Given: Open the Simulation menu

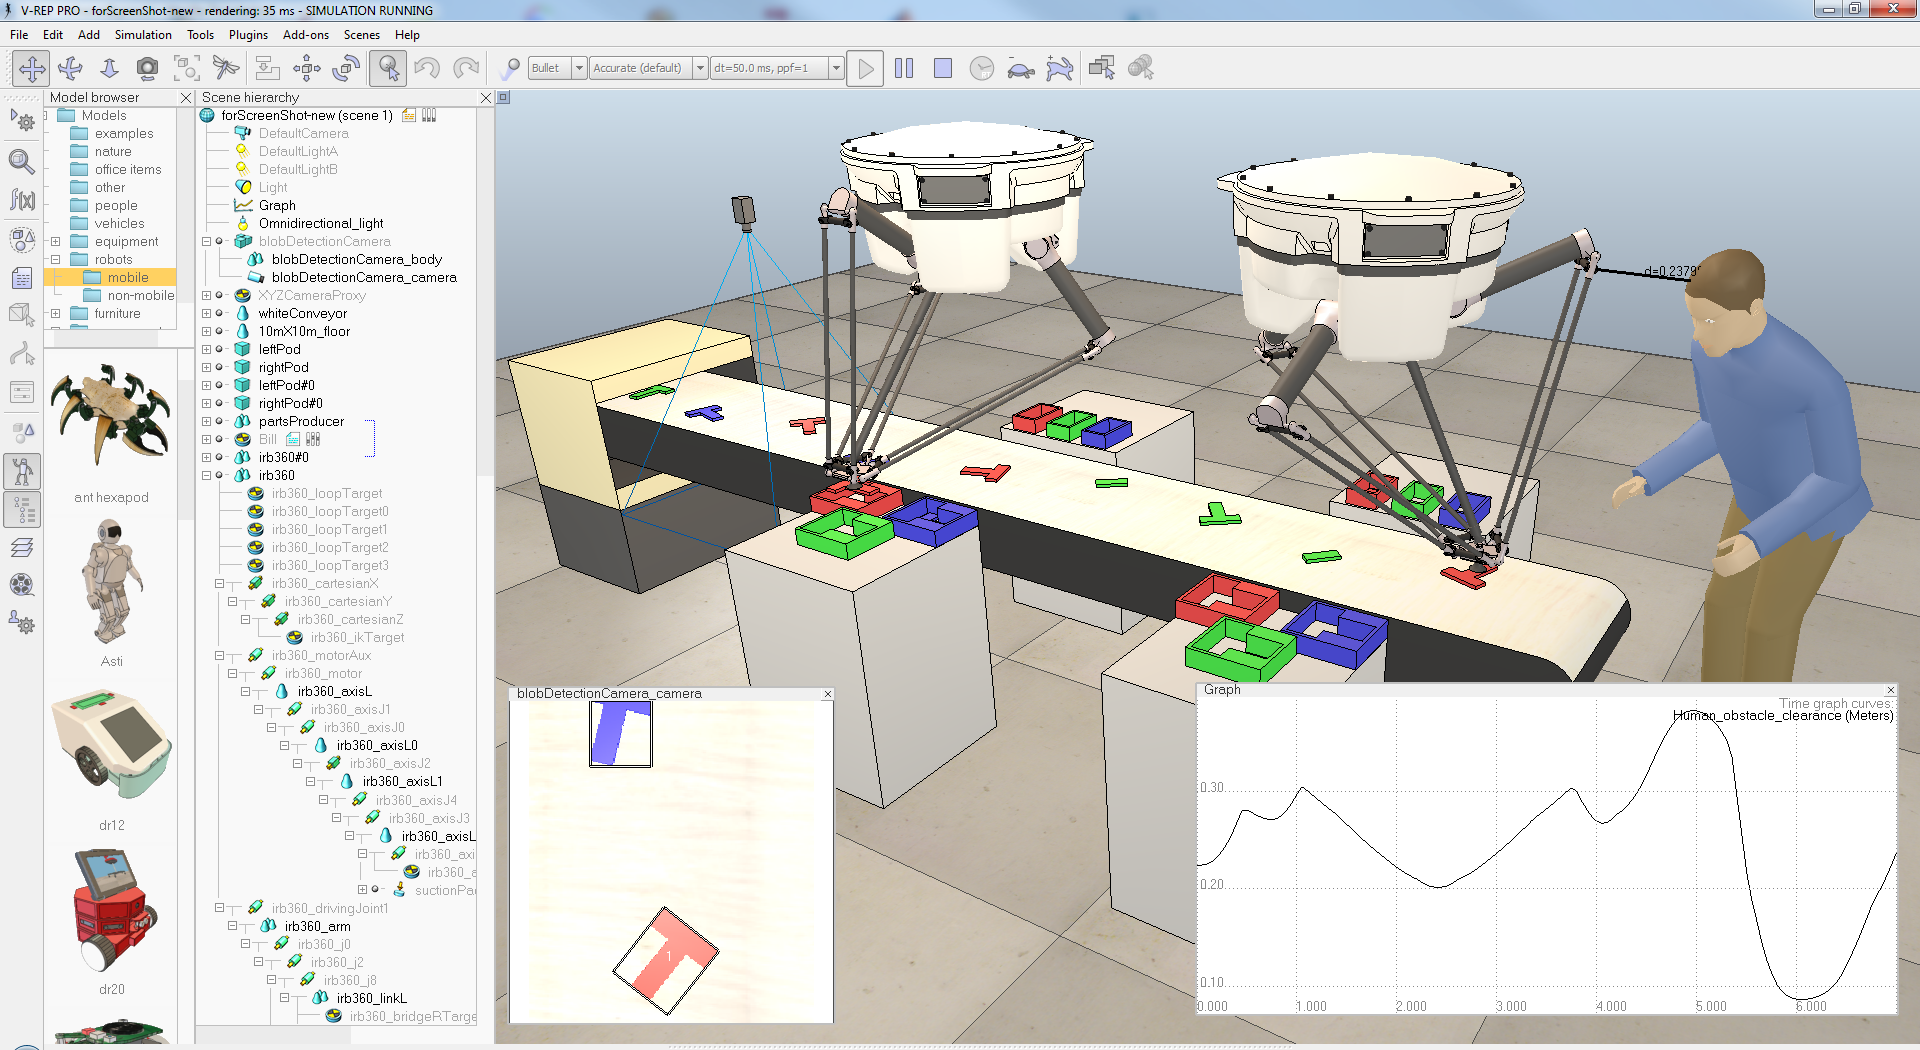Looking at the screenshot, I should 143,34.
